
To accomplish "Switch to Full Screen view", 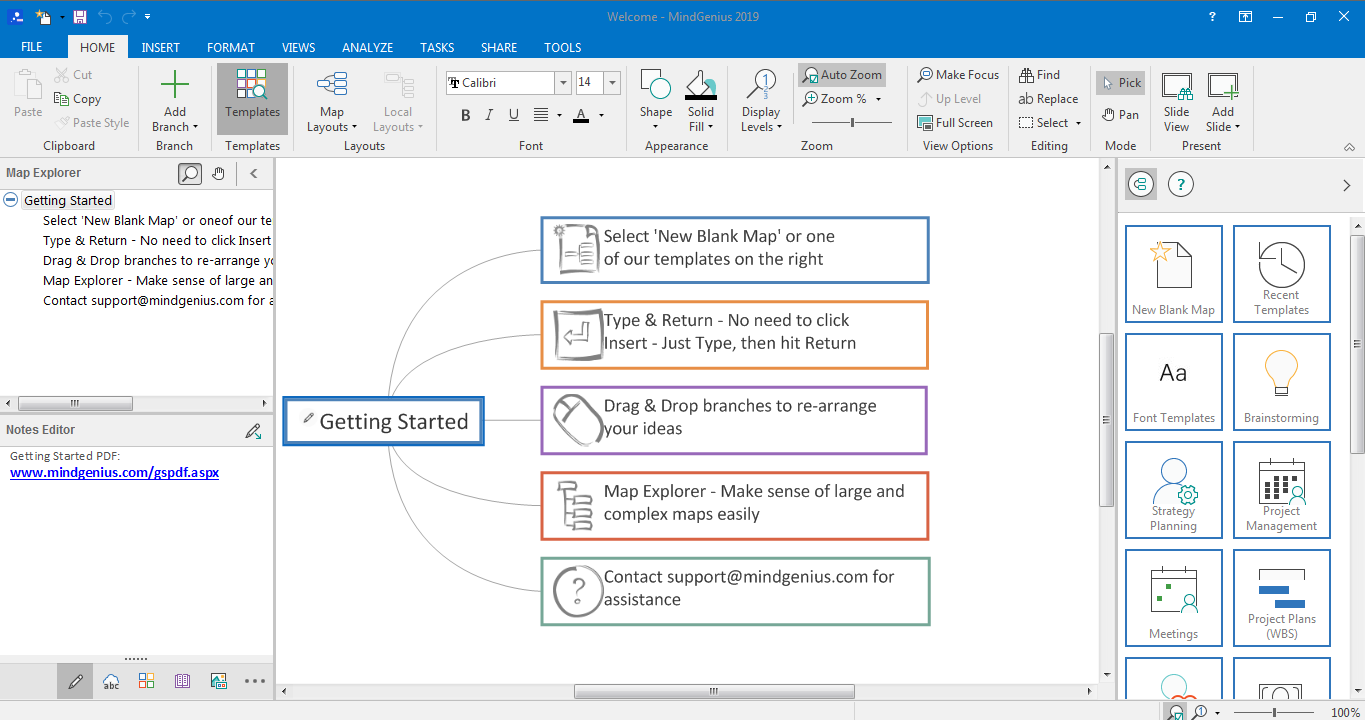I will point(955,123).
